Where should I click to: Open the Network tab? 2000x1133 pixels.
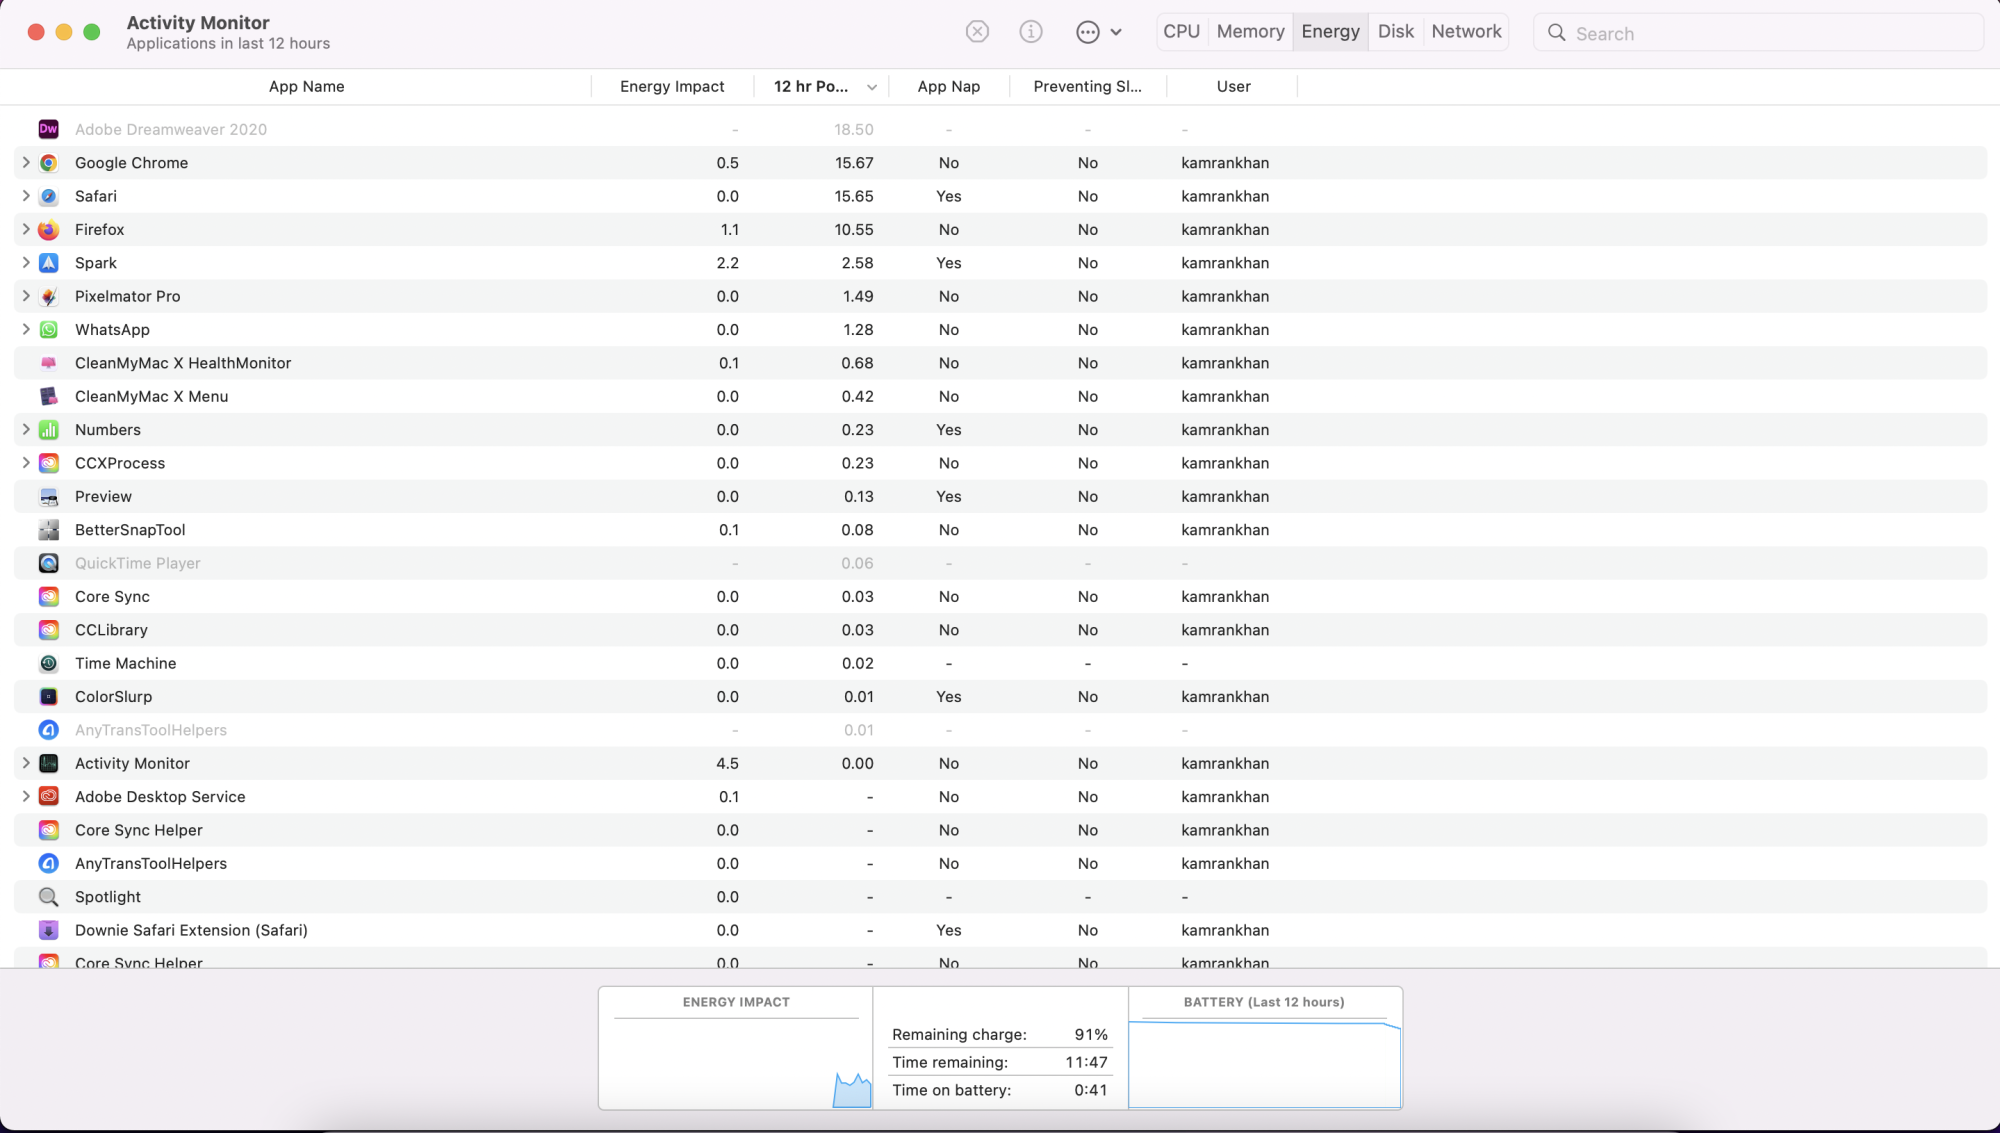(1466, 32)
